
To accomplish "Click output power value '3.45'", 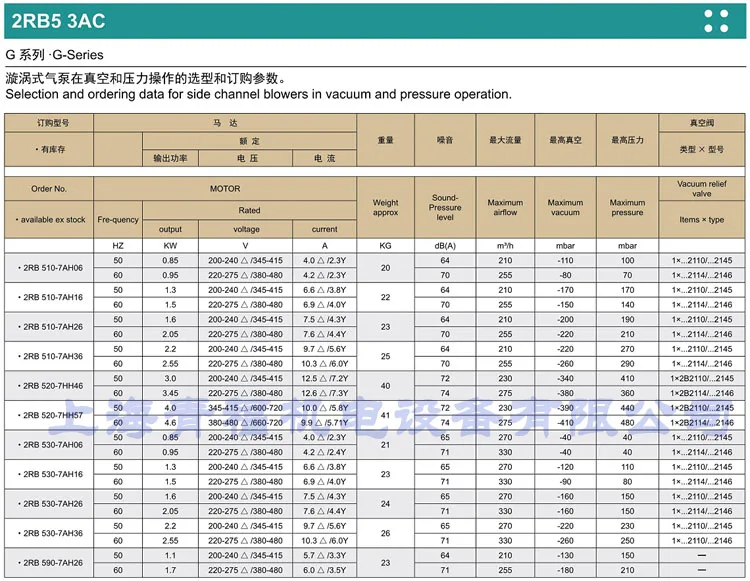I will [x=170, y=393].
